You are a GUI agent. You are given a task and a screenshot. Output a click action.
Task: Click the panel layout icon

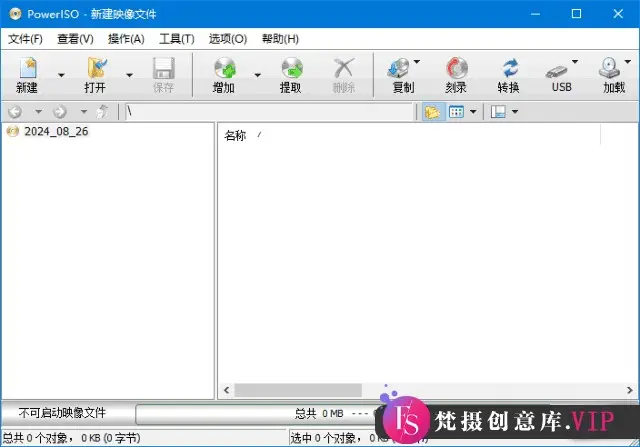click(498, 111)
